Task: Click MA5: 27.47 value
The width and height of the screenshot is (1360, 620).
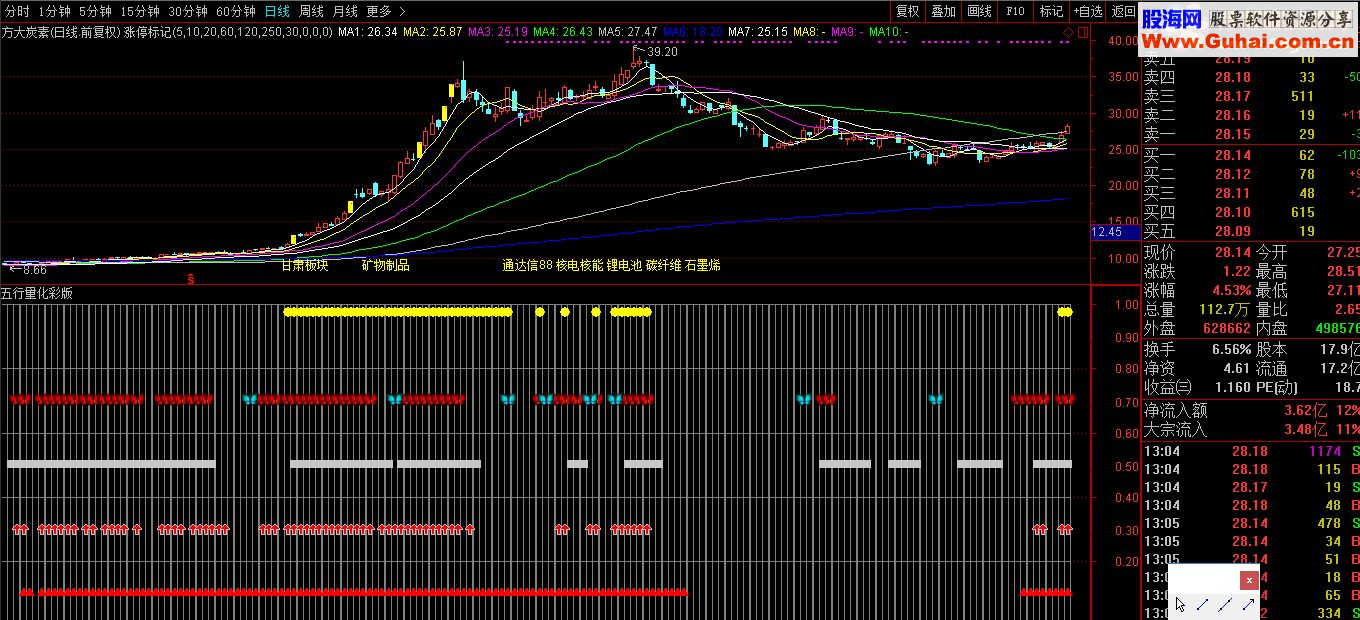Action: 628,32
